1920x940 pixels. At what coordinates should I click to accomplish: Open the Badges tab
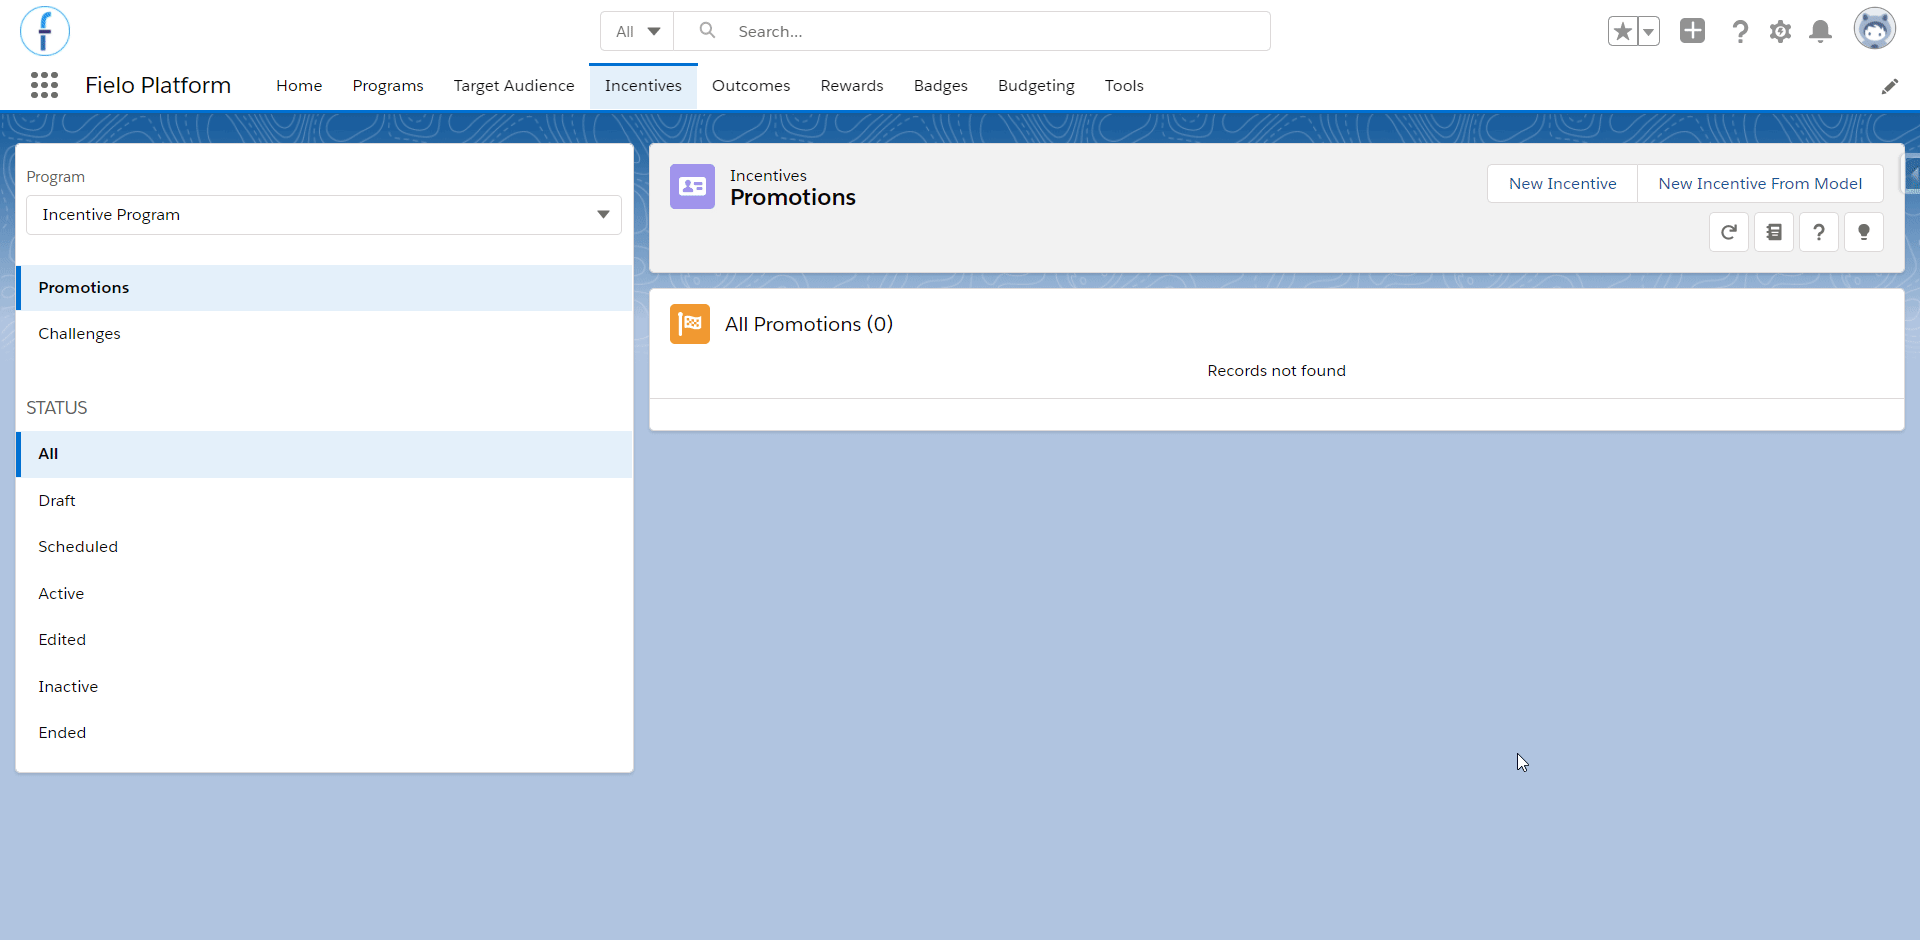(x=941, y=86)
